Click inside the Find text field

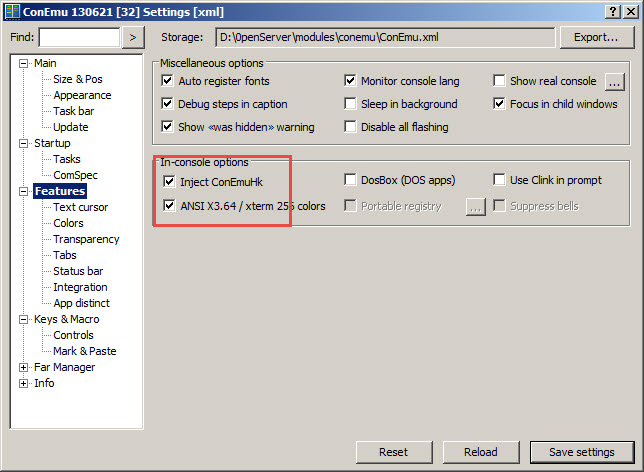78,38
